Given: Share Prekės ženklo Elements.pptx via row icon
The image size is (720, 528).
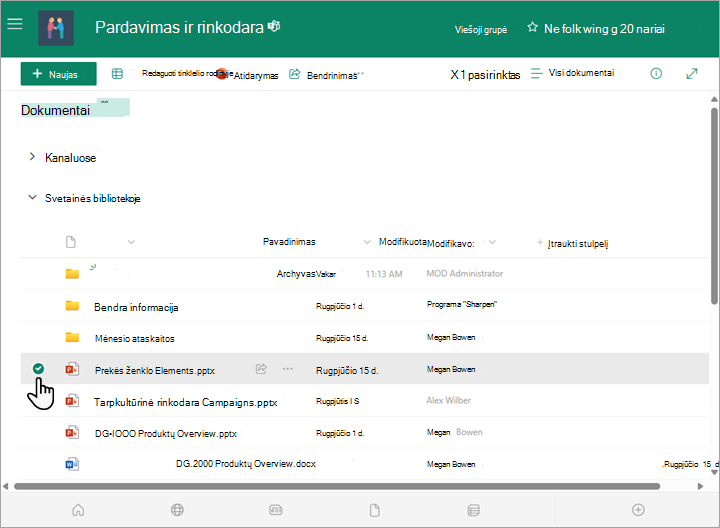Looking at the screenshot, I should pyautogui.click(x=261, y=368).
